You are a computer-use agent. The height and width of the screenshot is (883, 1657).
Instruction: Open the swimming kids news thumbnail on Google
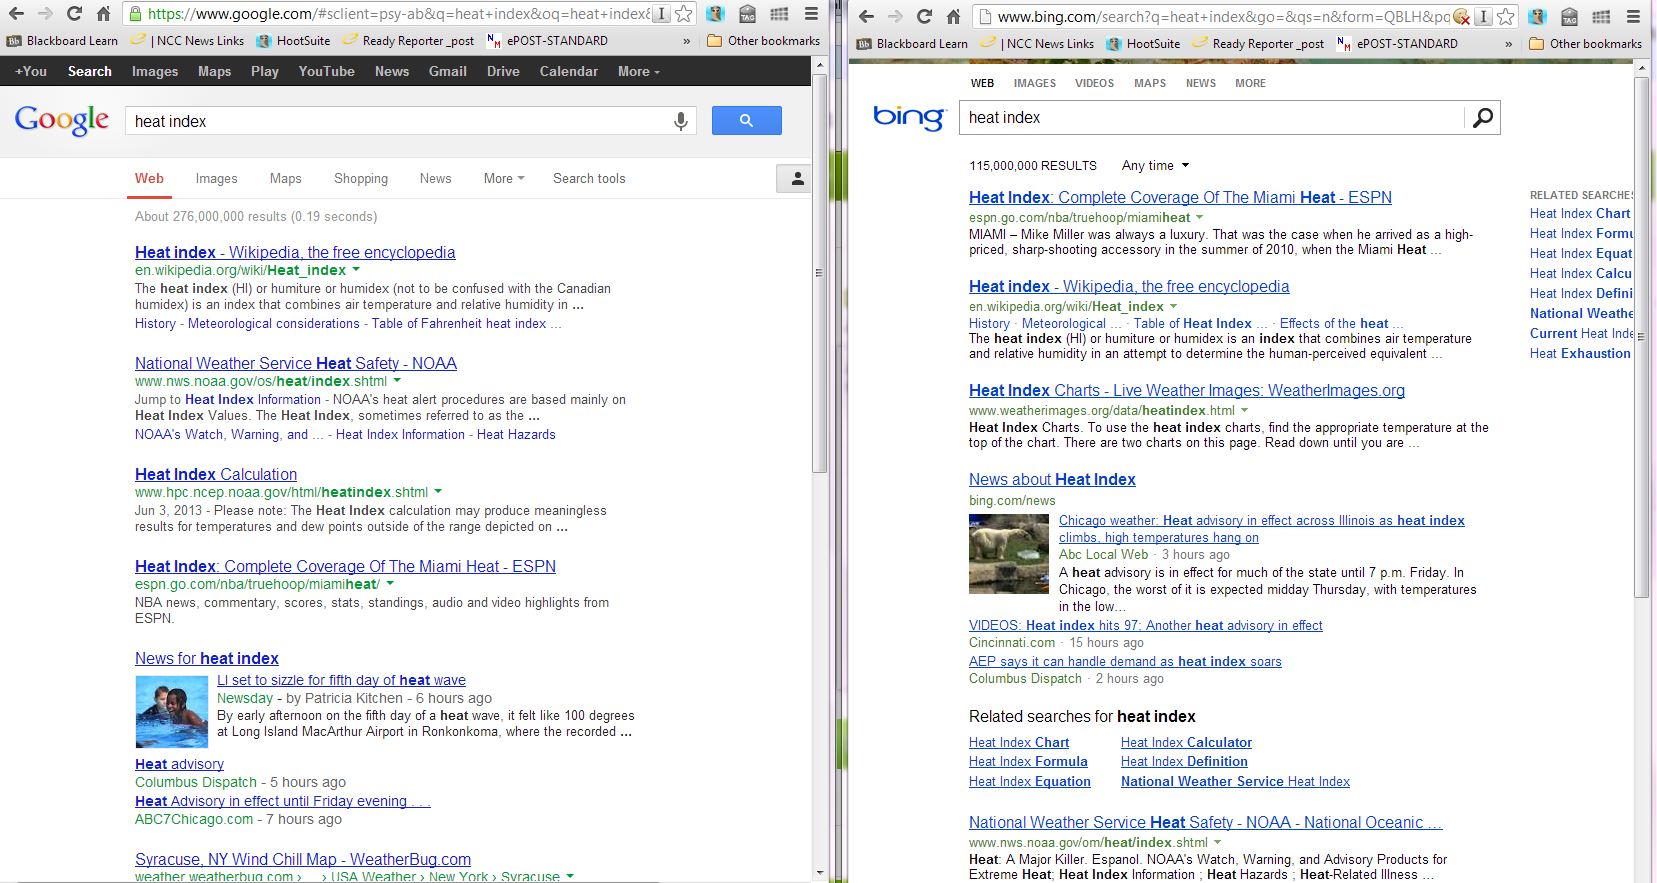(172, 711)
